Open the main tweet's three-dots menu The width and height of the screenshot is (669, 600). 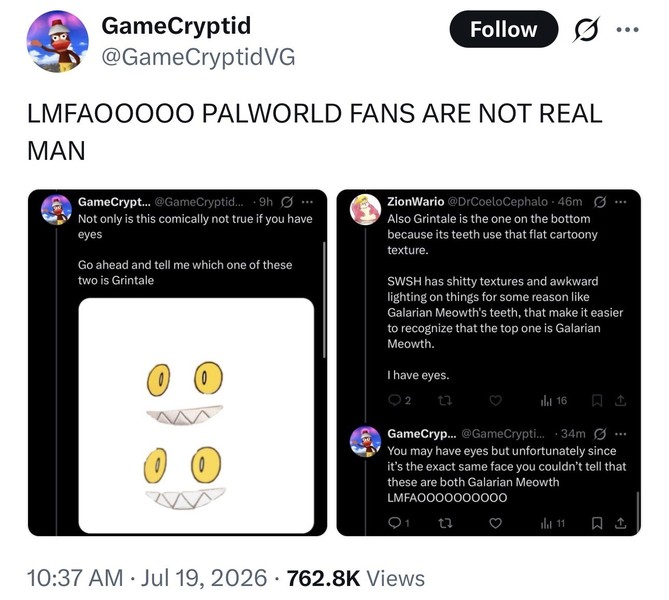(x=628, y=29)
